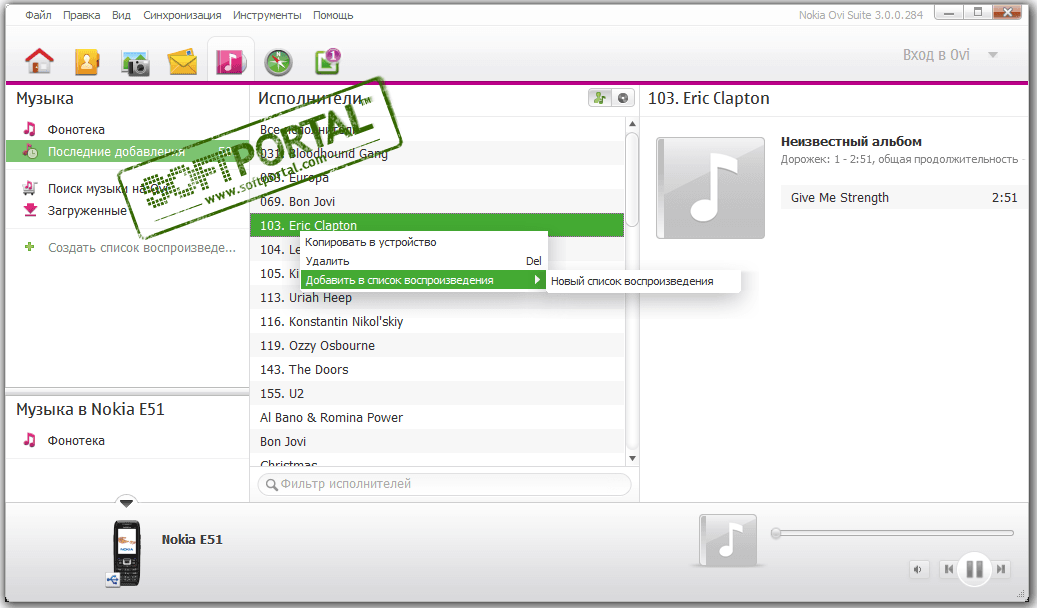Screen dimensions: 1037x608
Task: Collapse the device panel arrow above Nokia E51
Action: point(126,503)
